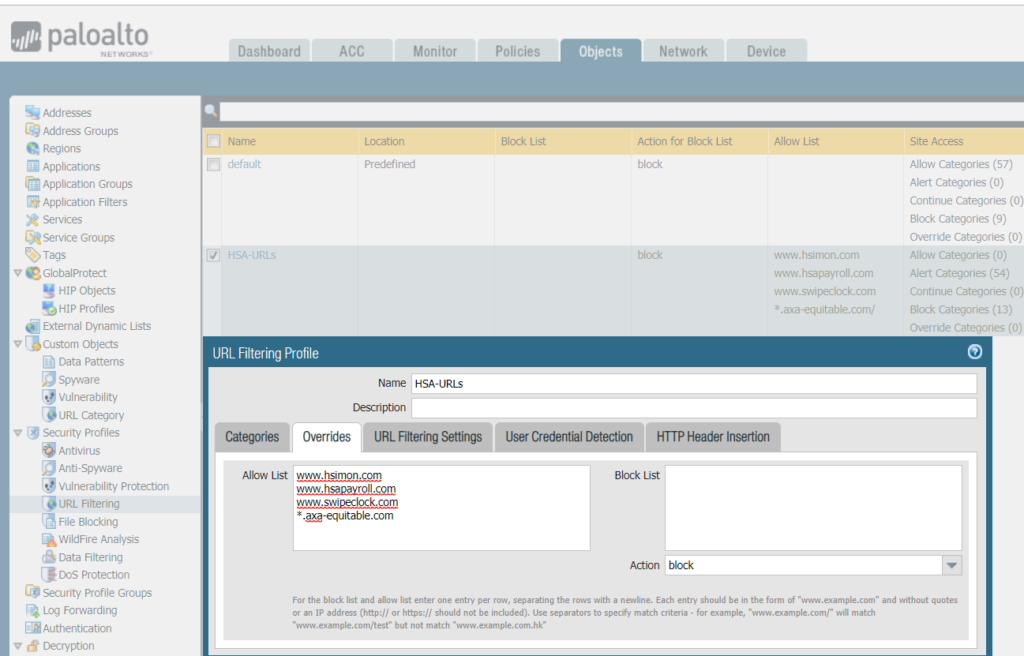The image size is (1024, 656).
Task: Click the Data Filtering icon
Action: (48, 557)
